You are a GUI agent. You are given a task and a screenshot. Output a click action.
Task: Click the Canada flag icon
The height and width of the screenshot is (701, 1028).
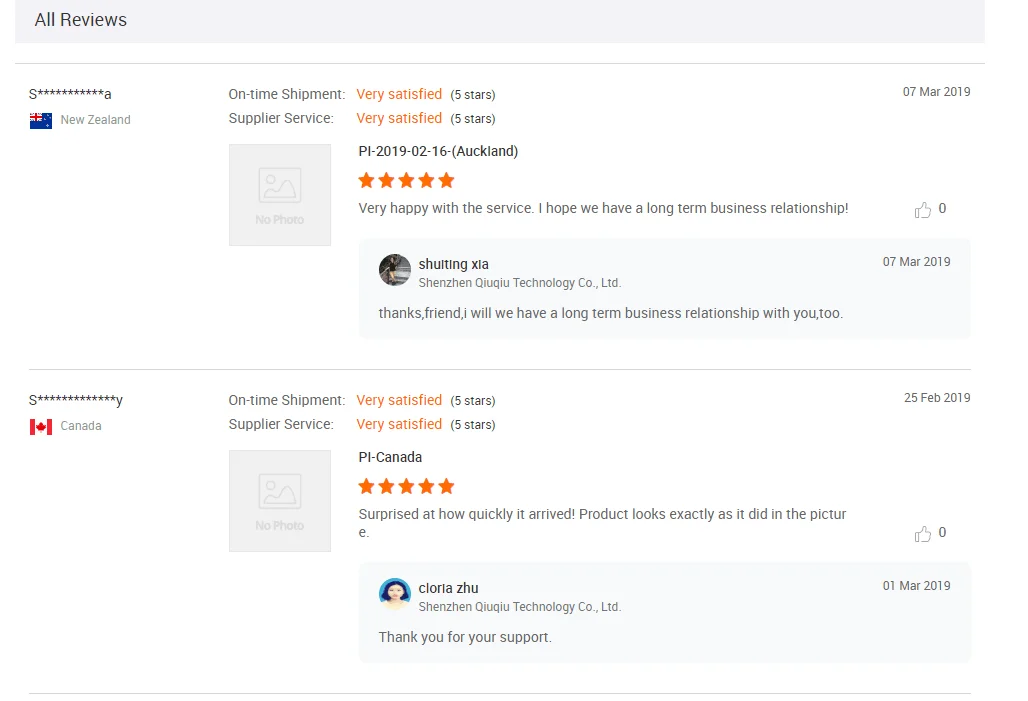(x=41, y=426)
